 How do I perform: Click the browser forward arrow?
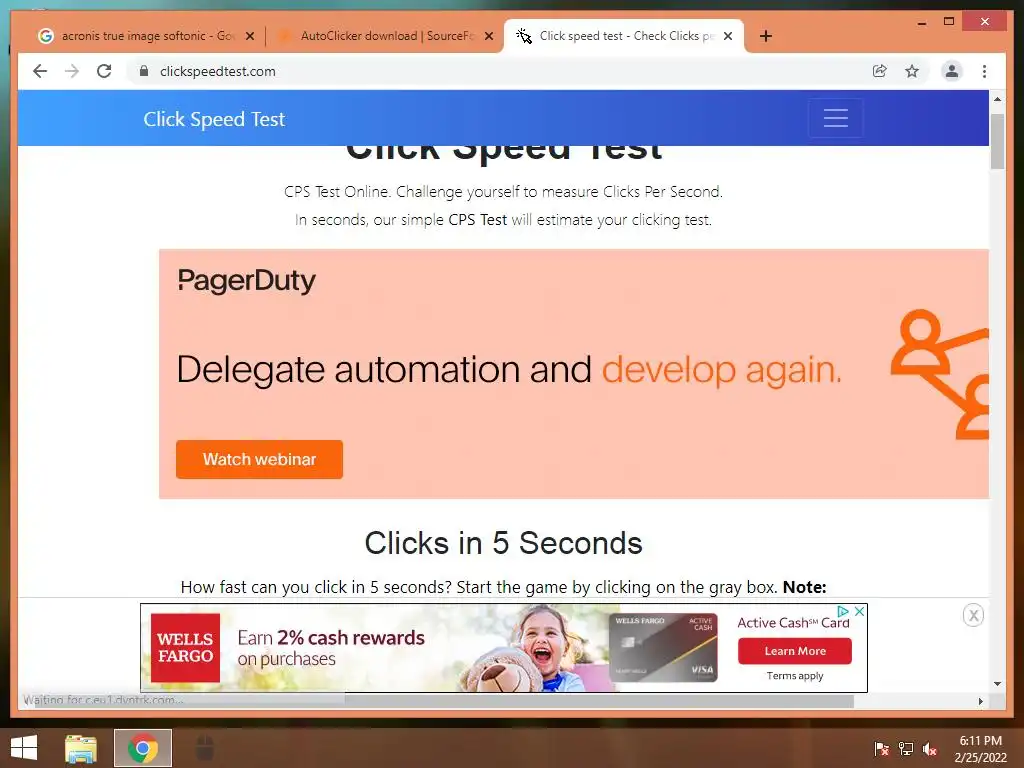pos(72,71)
